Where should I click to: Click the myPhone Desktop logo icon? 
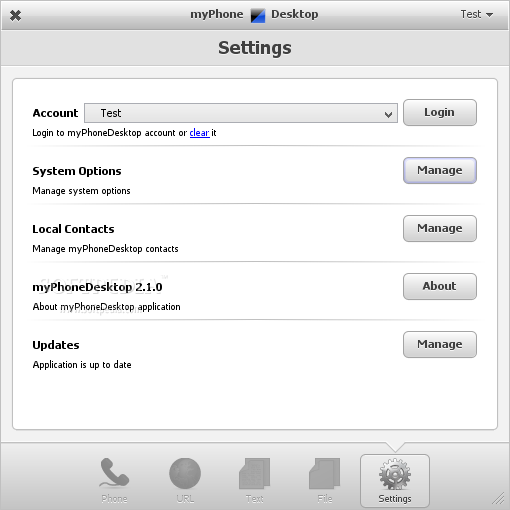click(258, 16)
